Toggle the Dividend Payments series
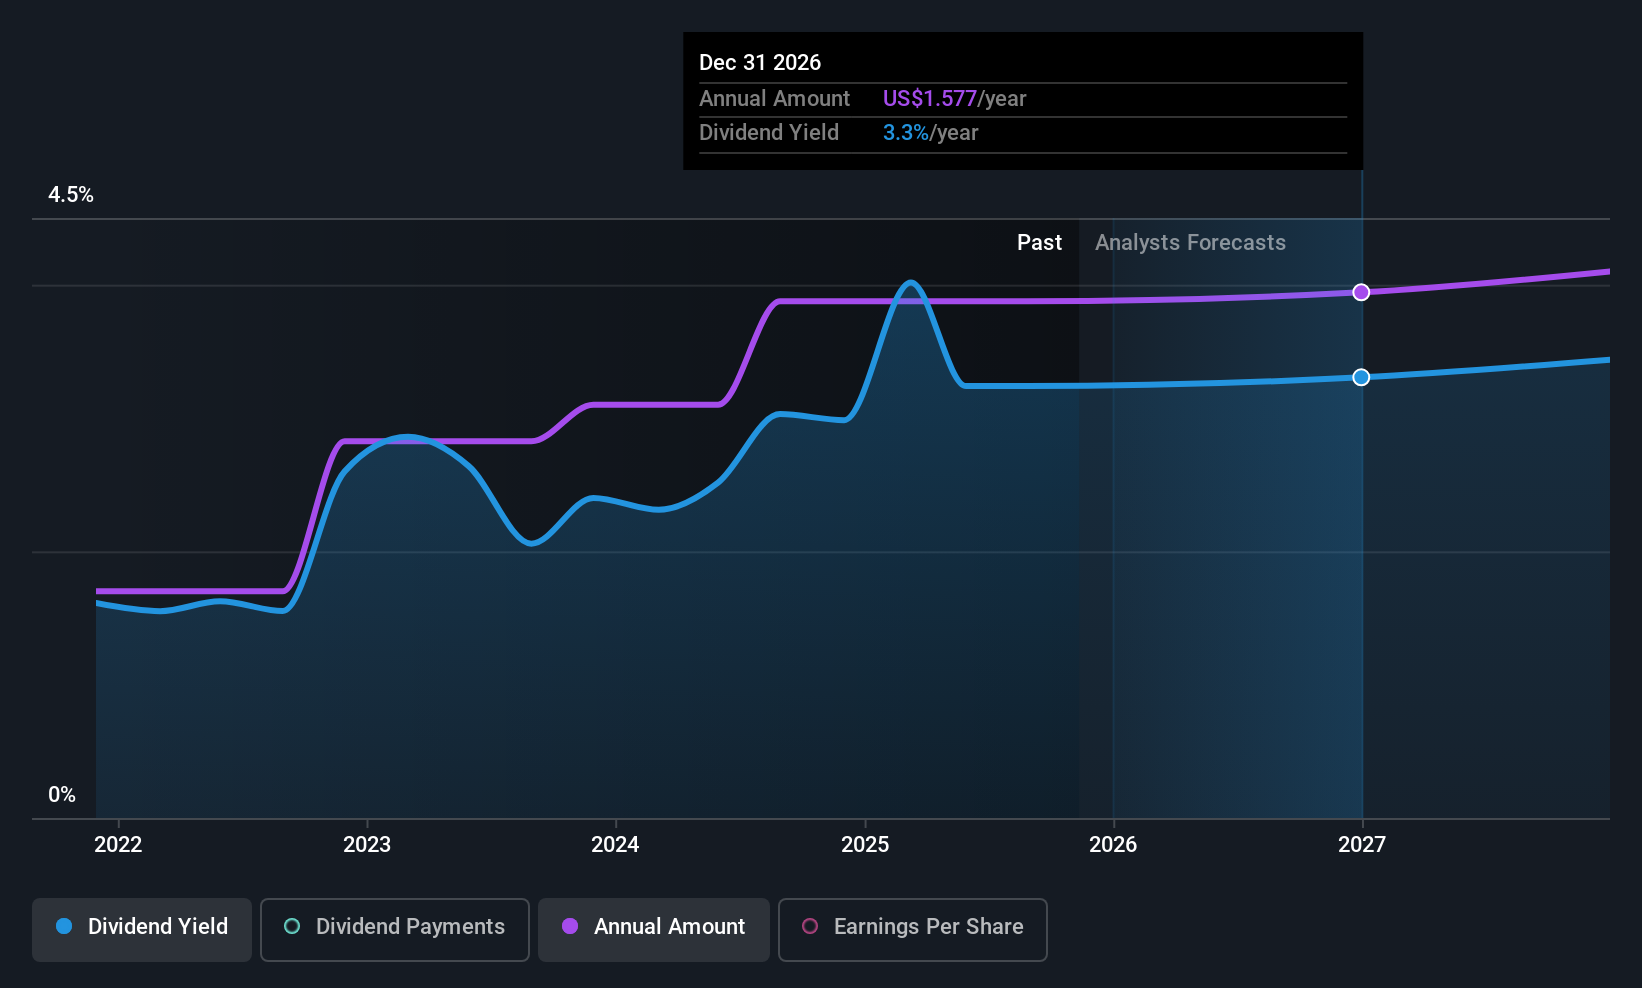This screenshot has width=1642, height=988. pyautogui.click(x=395, y=929)
